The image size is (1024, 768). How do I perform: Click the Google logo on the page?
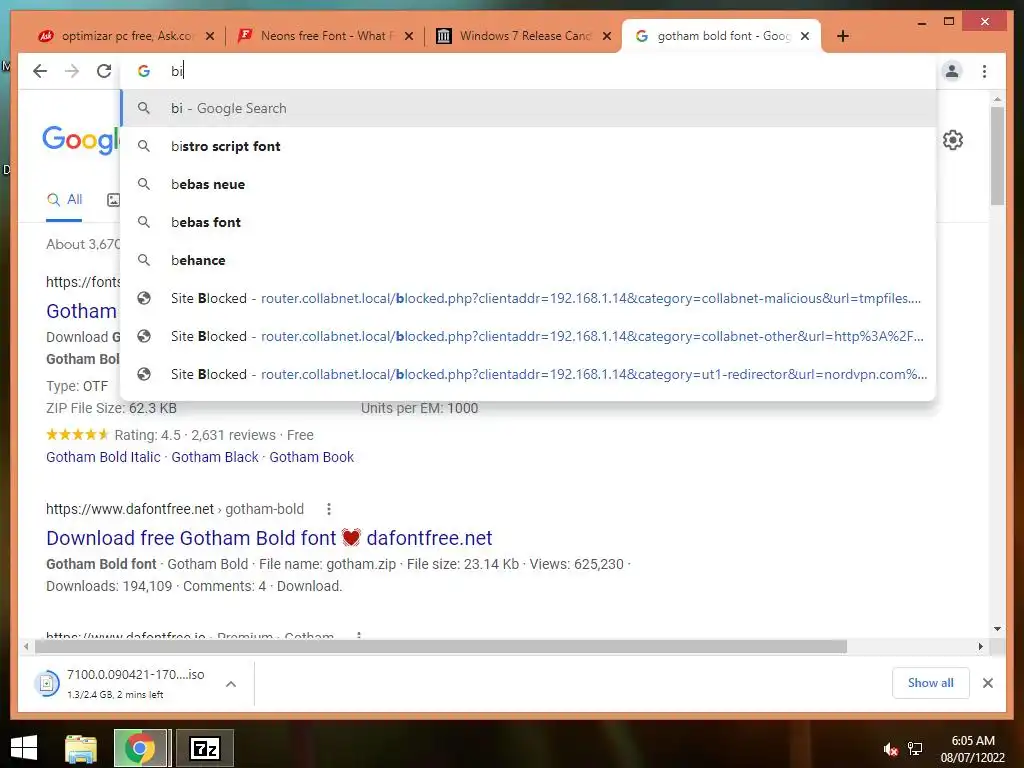point(81,140)
